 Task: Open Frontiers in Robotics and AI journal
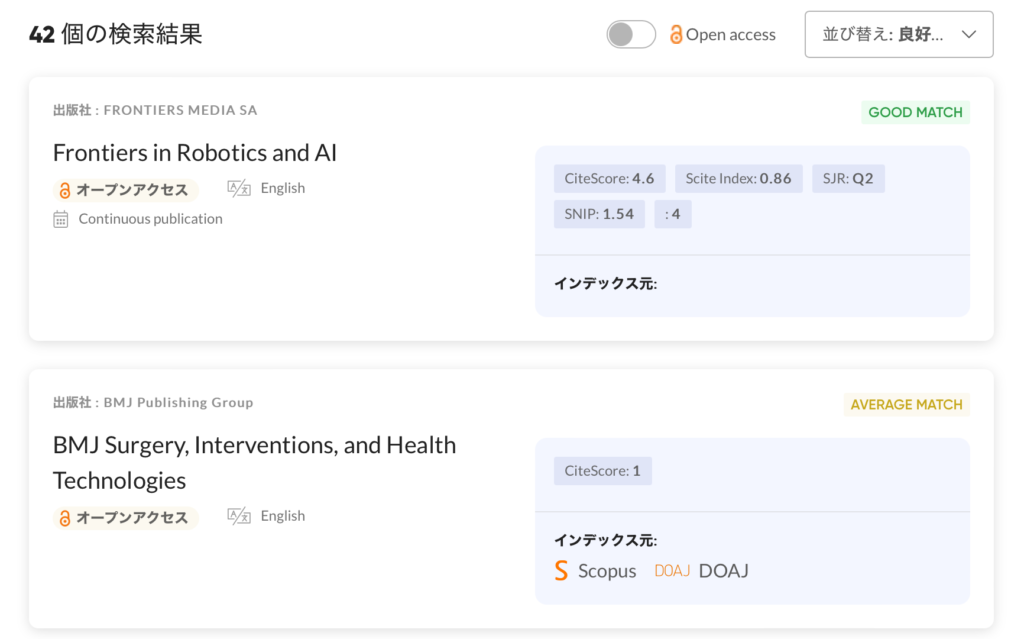point(195,152)
